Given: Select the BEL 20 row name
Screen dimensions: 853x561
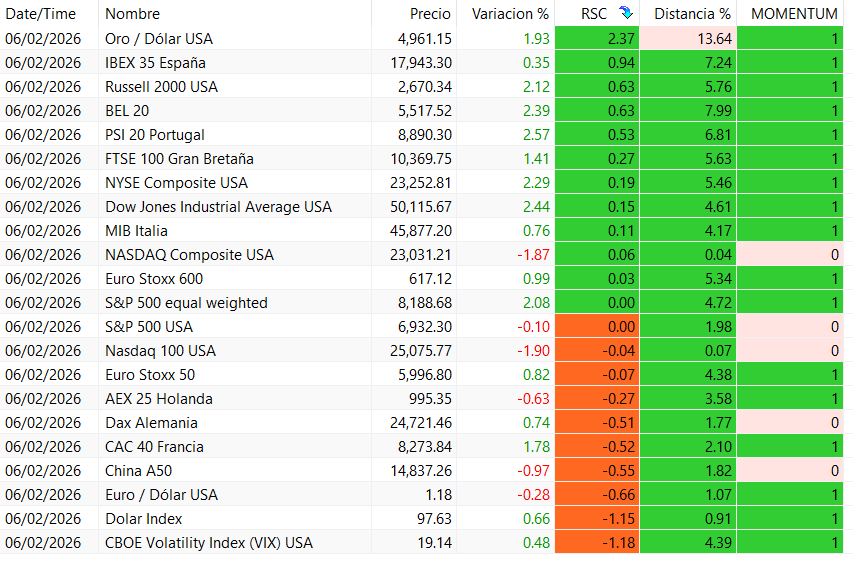Looking at the screenshot, I should tap(127, 110).
